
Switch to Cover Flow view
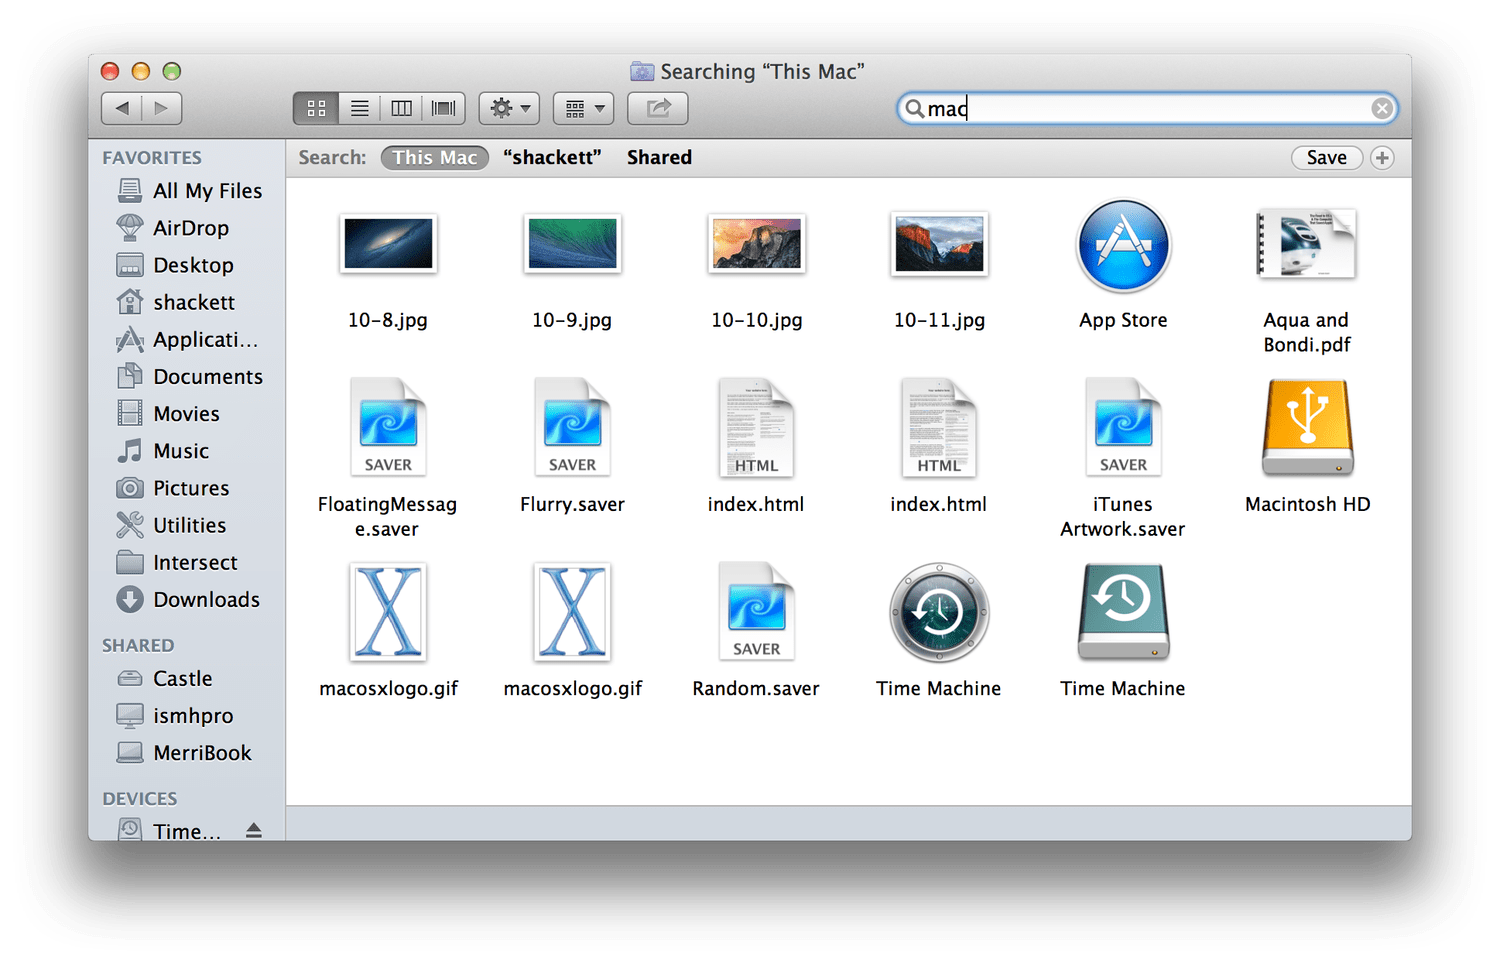443,108
